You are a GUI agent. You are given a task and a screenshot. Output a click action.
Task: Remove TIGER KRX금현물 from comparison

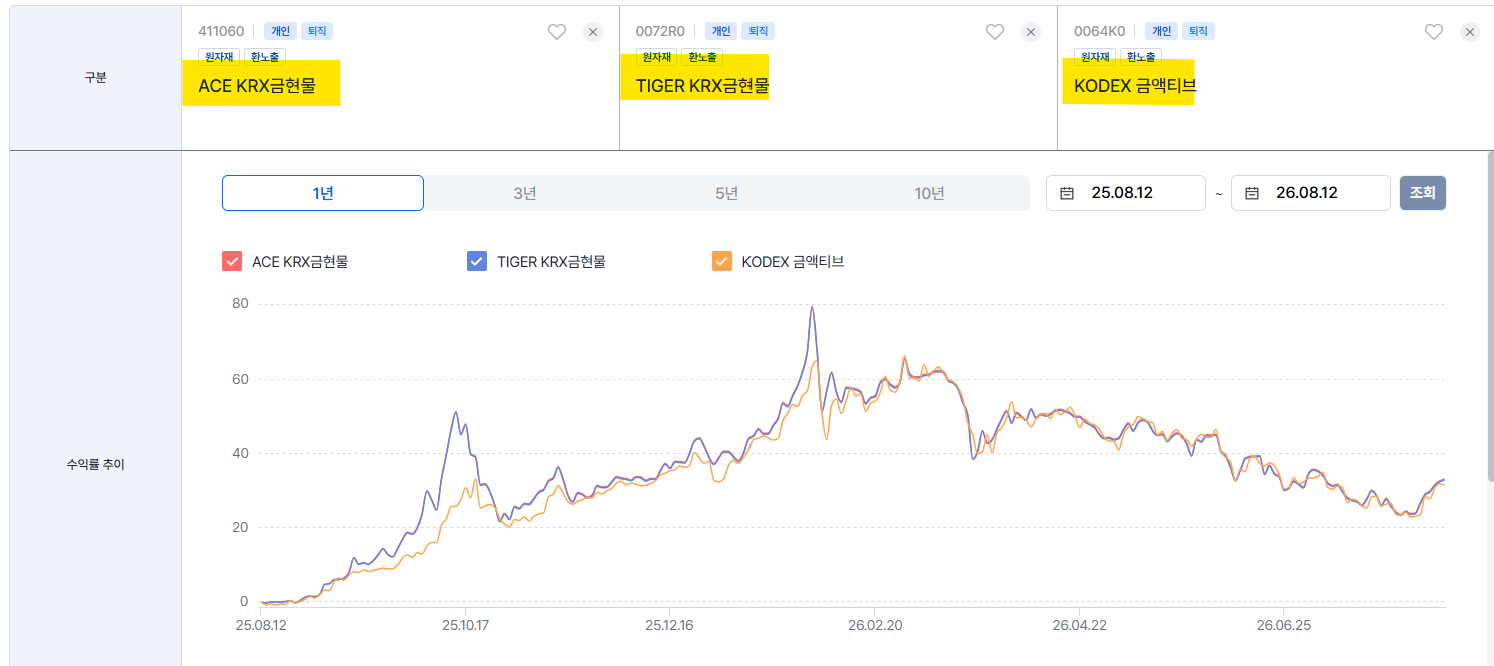pyautogui.click(x=1031, y=32)
